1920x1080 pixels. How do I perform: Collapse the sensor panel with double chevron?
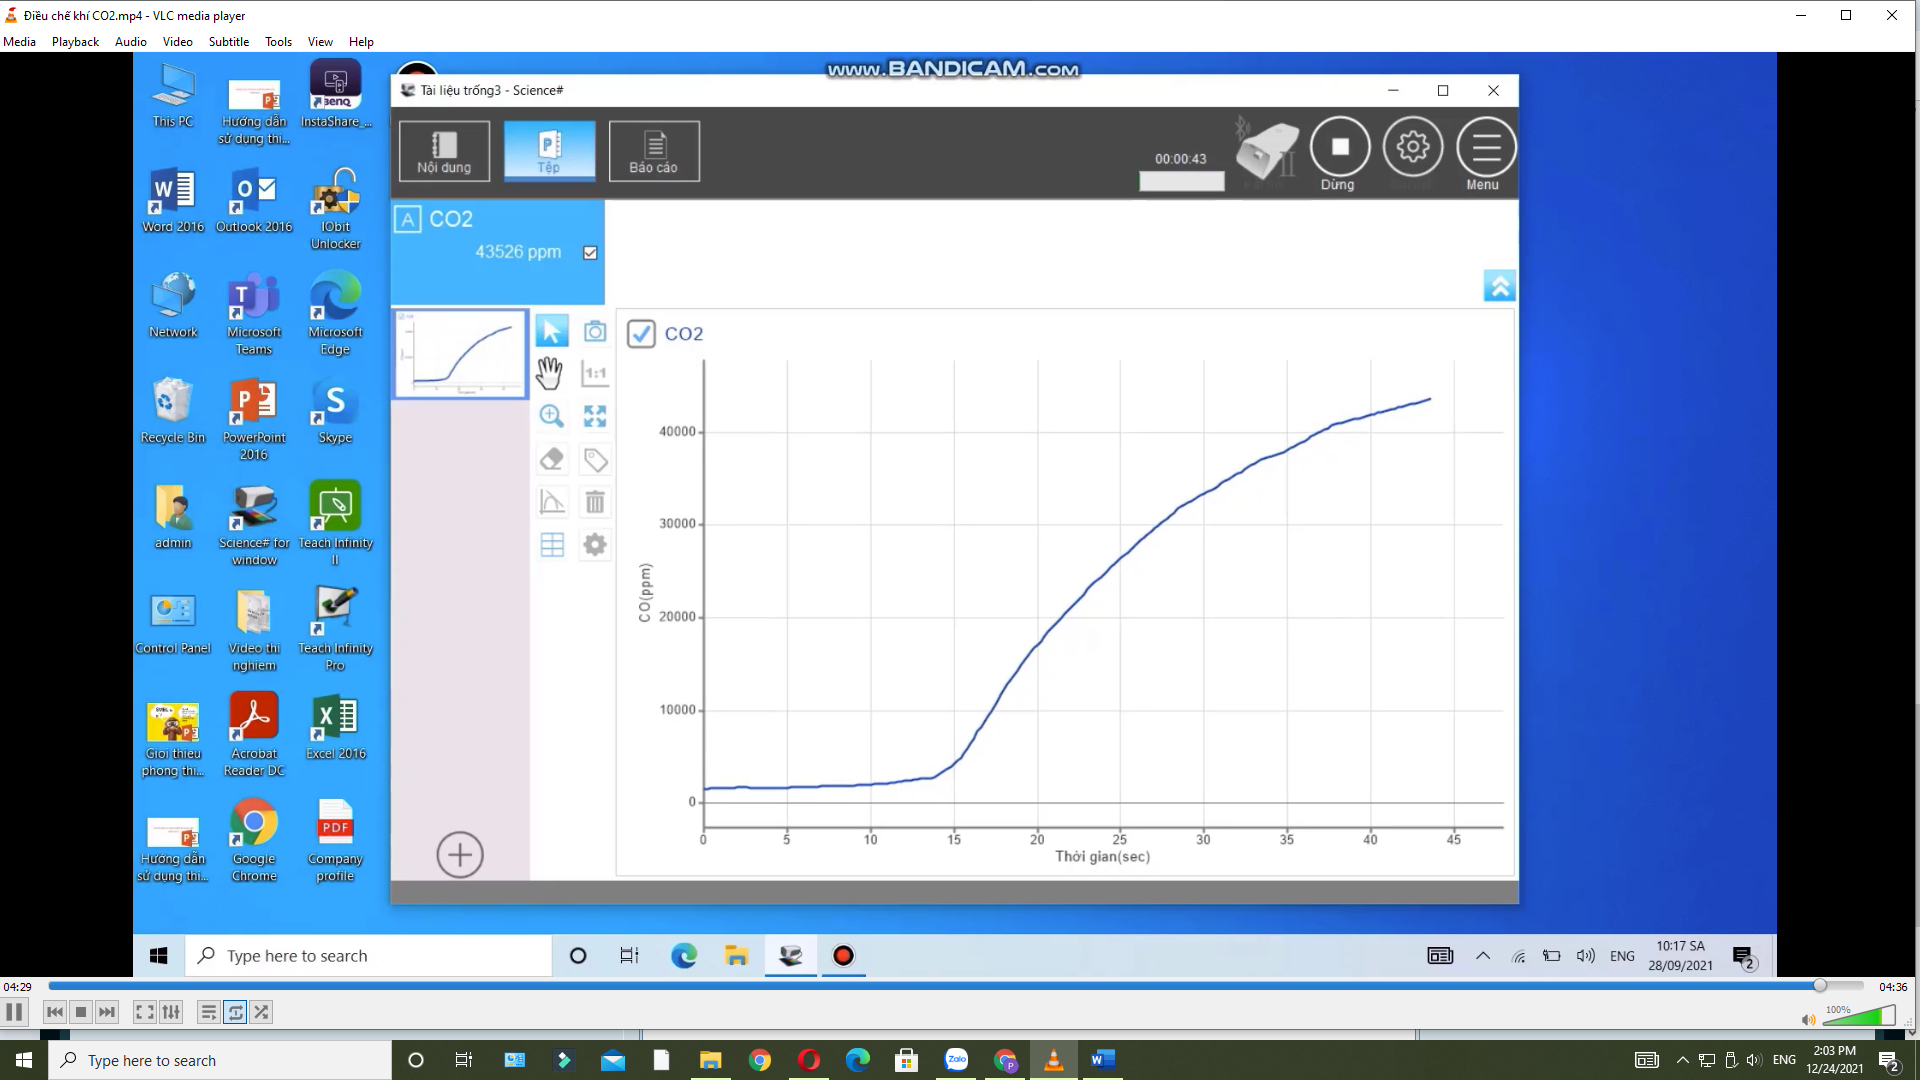click(x=1499, y=286)
